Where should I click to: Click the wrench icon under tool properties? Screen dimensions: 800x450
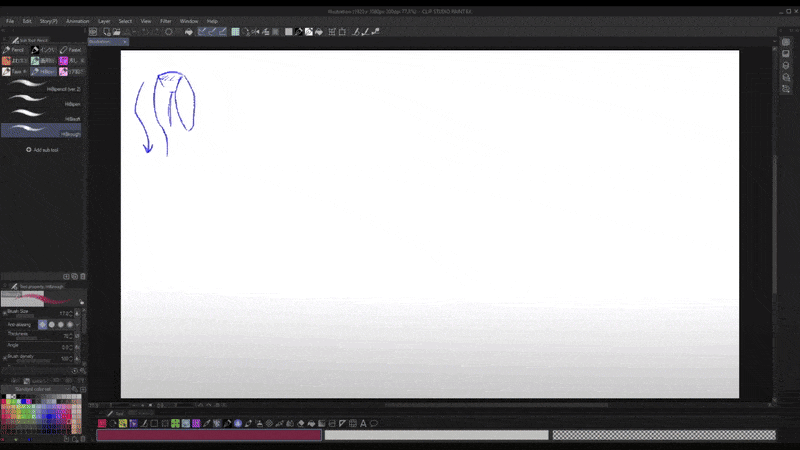click(x=83, y=371)
